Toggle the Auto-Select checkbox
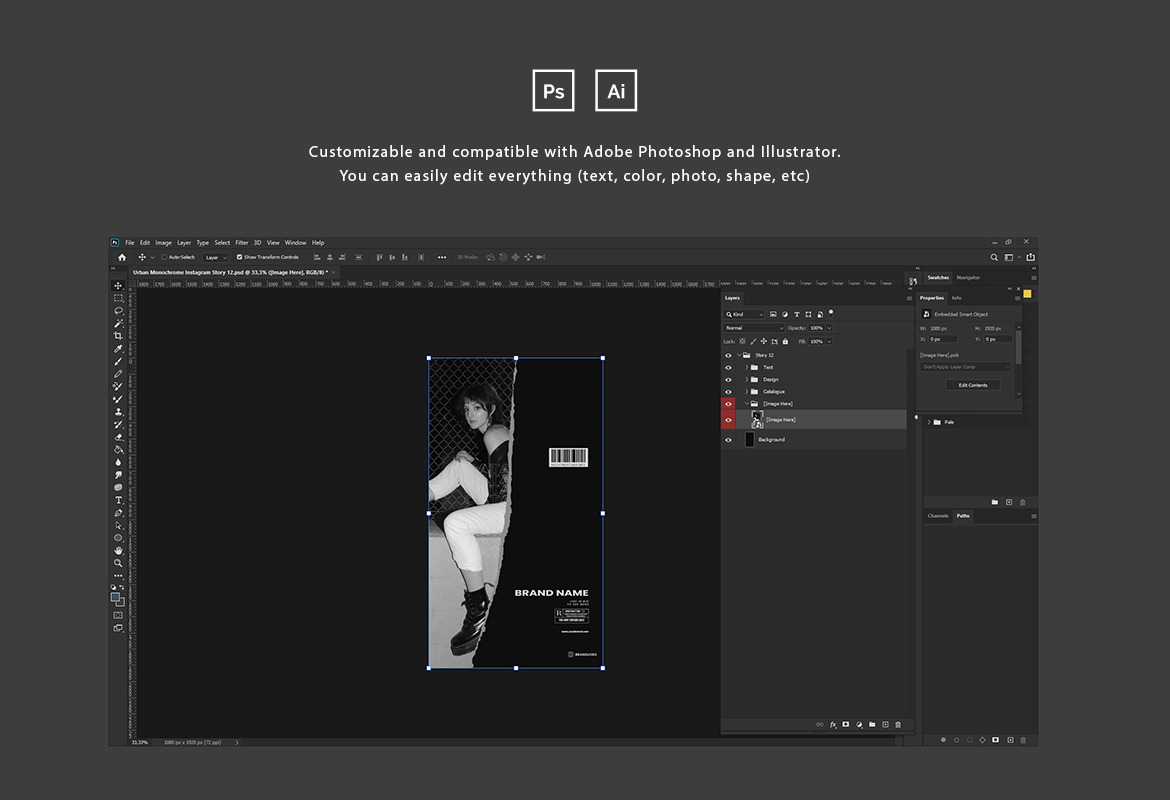This screenshot has height=800, width=1170. (x=164, y=257)
